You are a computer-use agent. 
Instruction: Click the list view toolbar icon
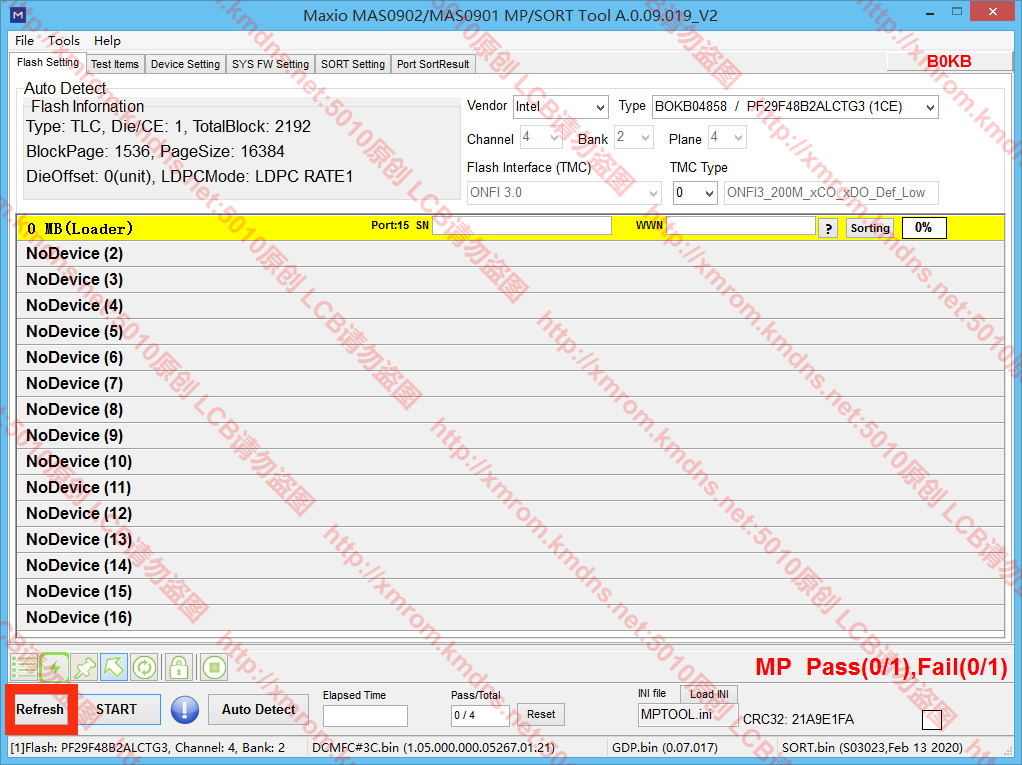tap(24, 667)
